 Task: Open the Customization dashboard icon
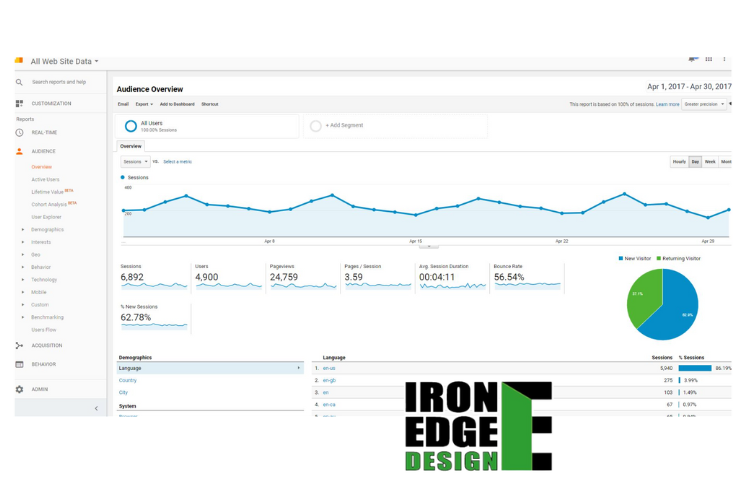(19, 103)
